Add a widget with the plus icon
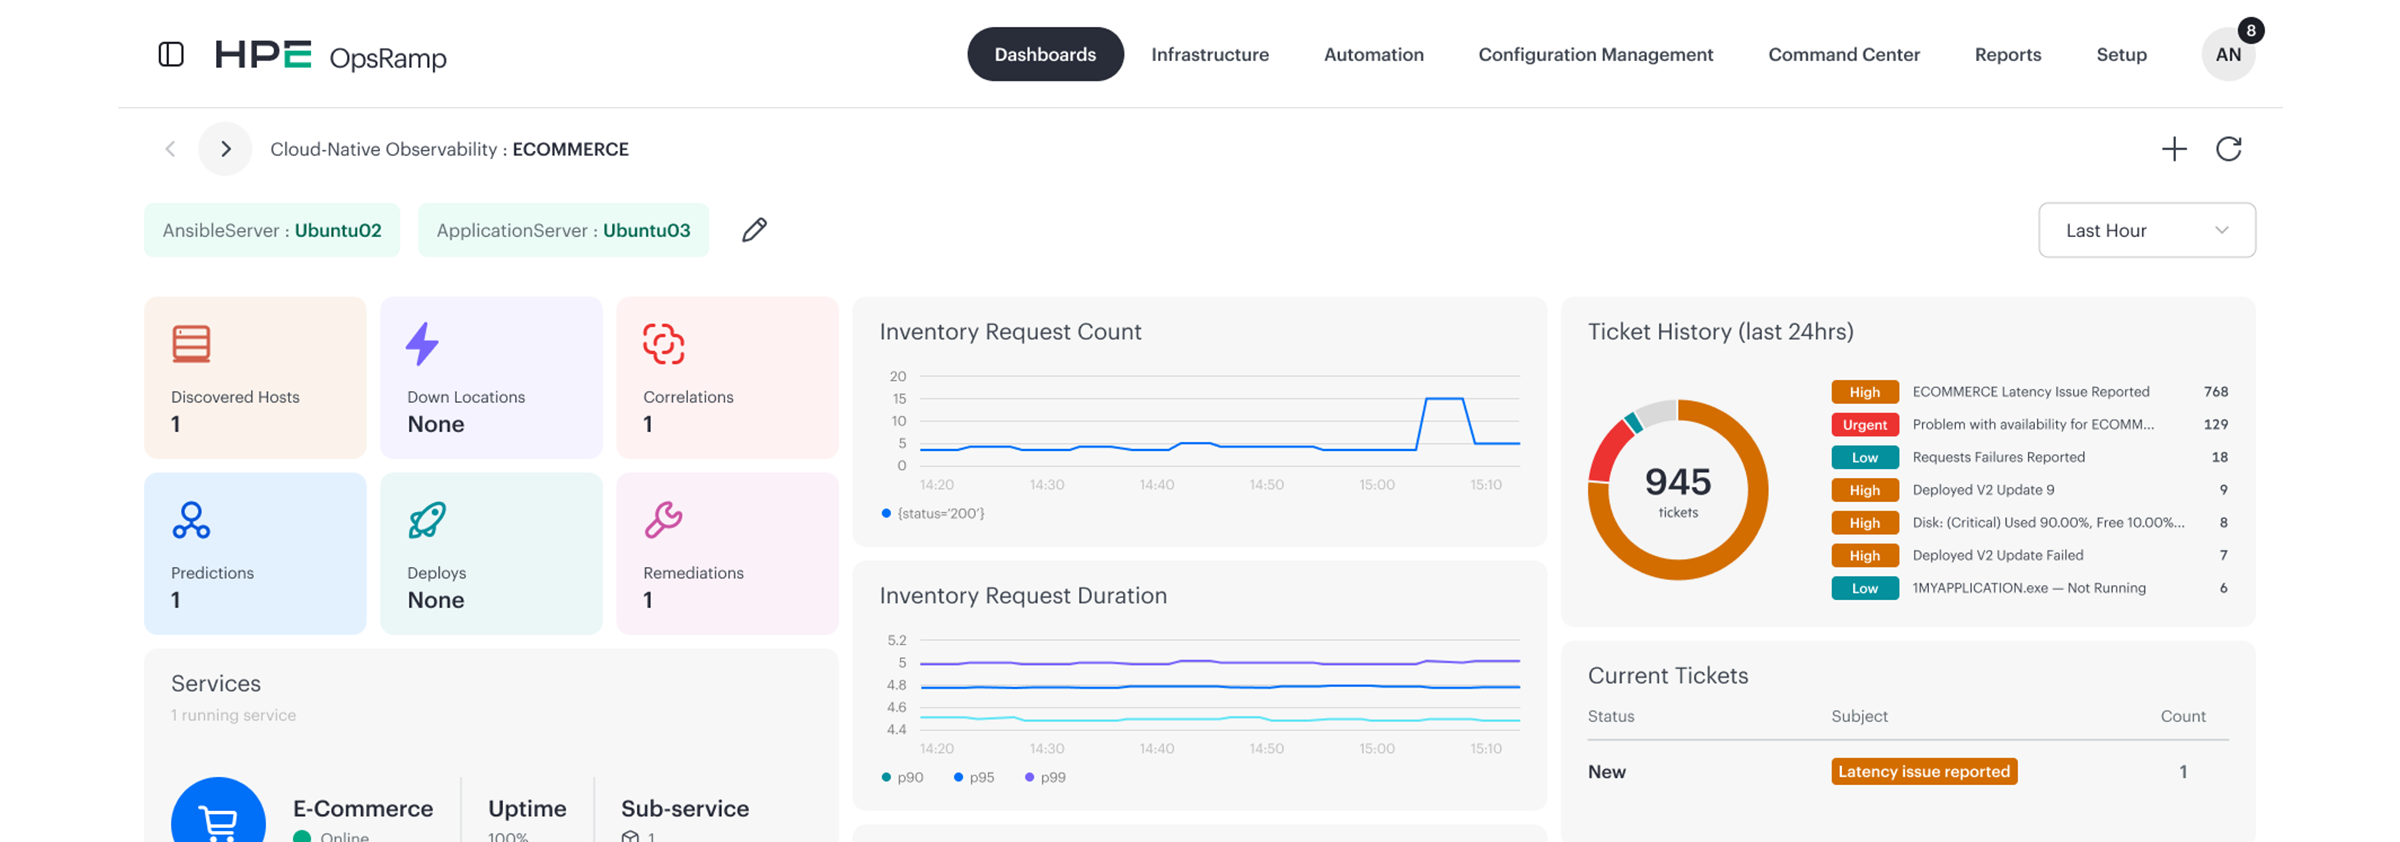 [x=2174, y=149]
